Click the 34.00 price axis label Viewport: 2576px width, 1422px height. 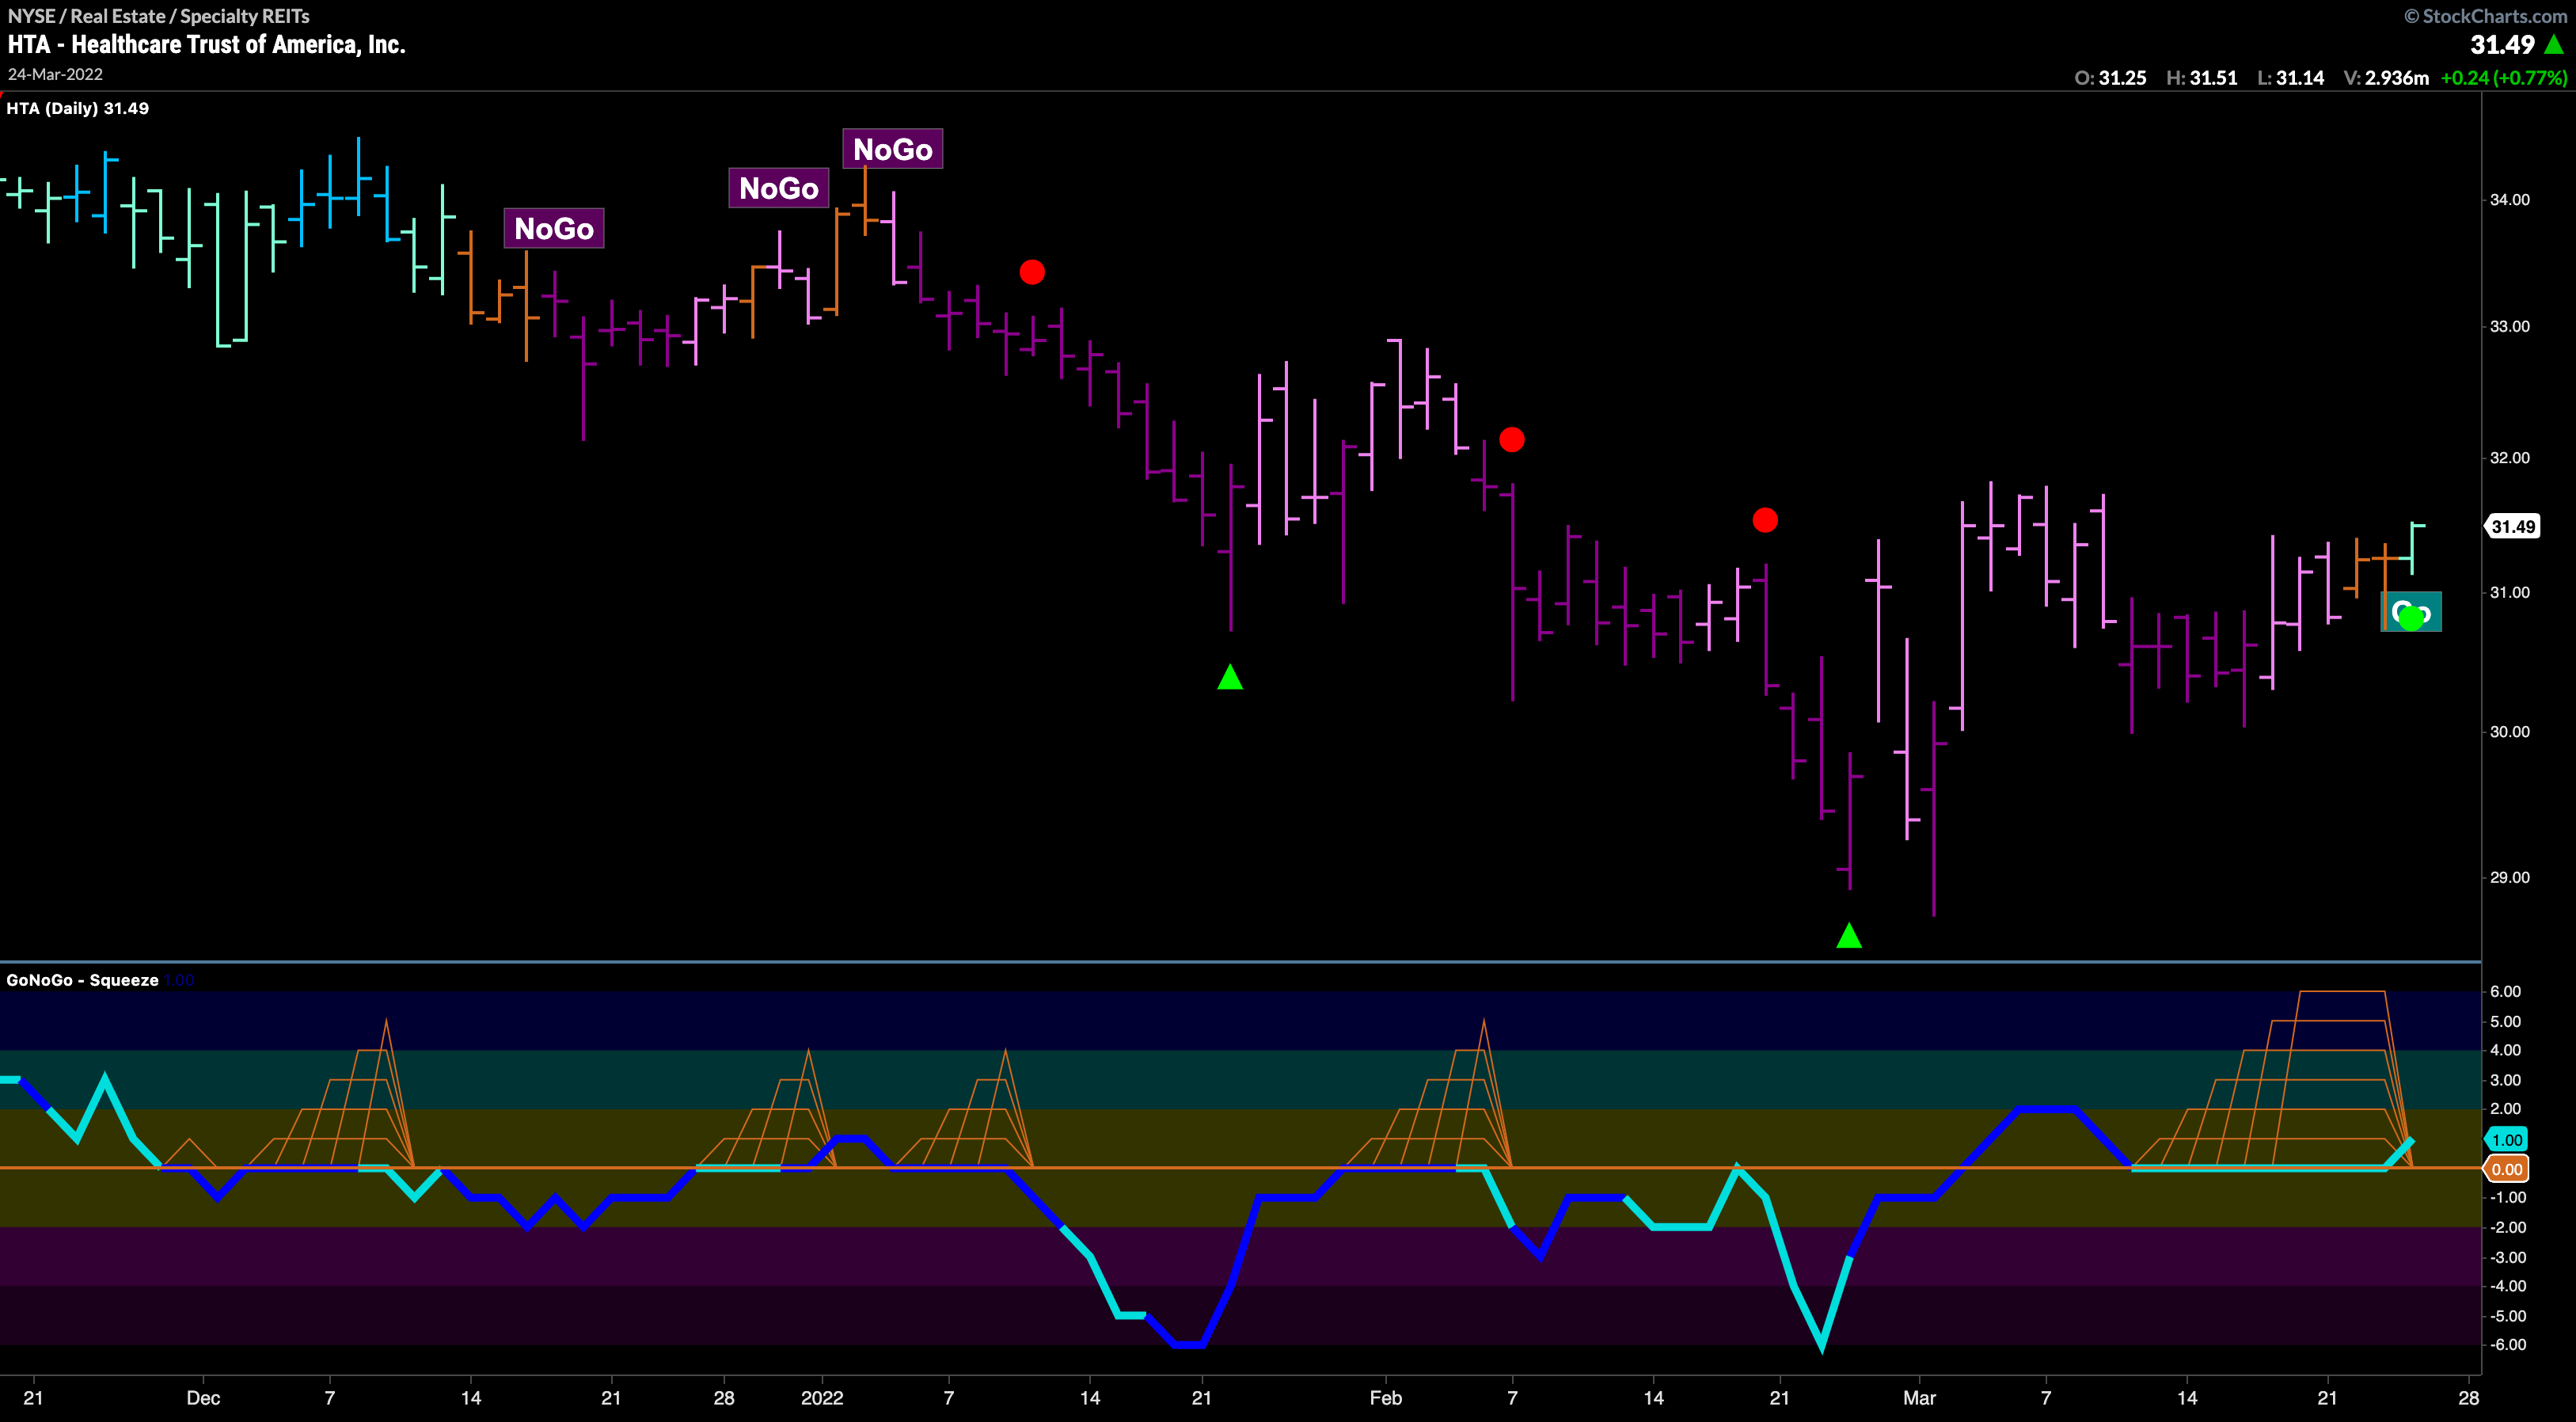(2509, 200)
